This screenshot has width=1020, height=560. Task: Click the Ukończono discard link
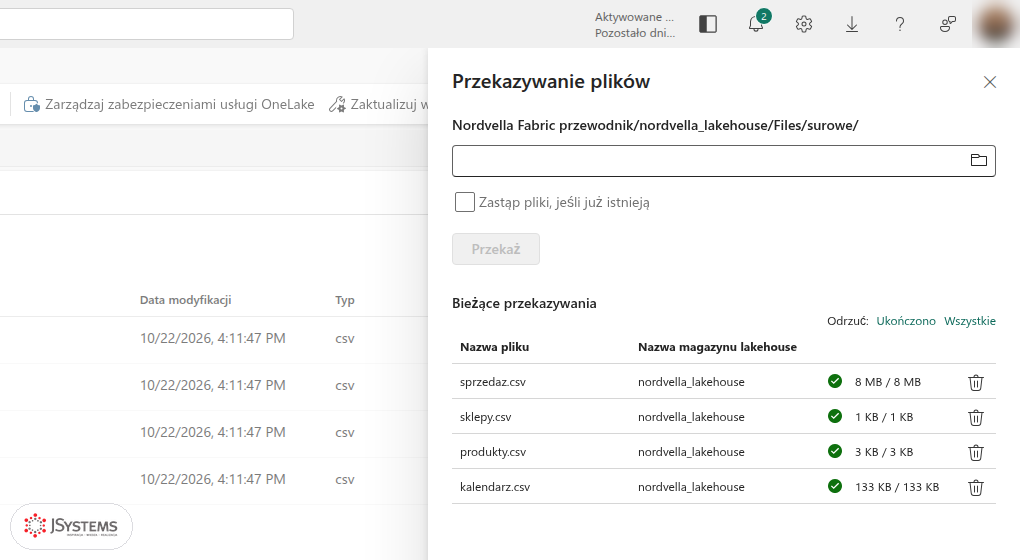pyautogui.click(x=906, y=321)
